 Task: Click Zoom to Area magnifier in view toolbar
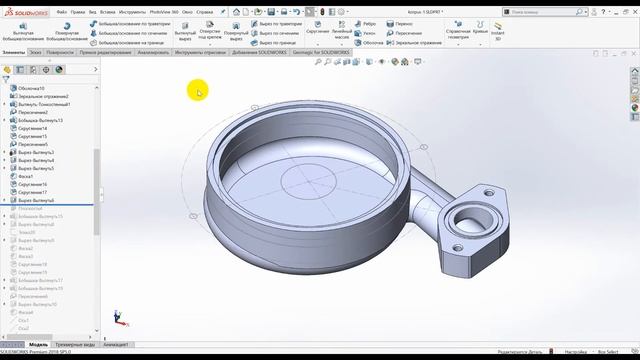tap(327, 62)
